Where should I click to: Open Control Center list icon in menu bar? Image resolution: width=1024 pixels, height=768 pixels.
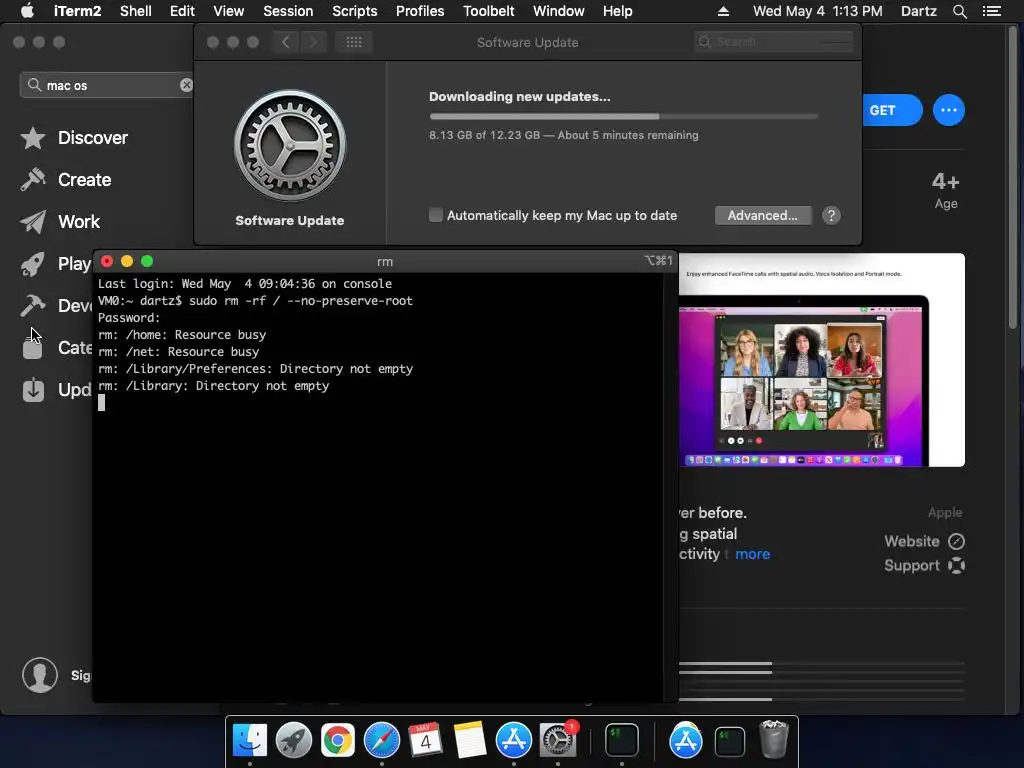(x=992, y=11)
